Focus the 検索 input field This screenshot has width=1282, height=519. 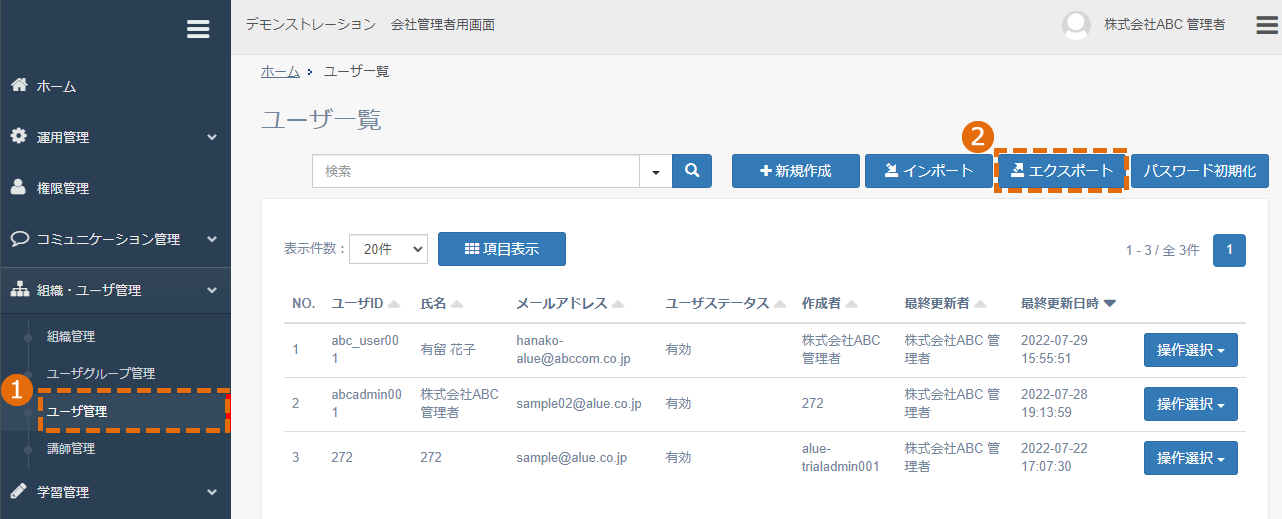476,171
